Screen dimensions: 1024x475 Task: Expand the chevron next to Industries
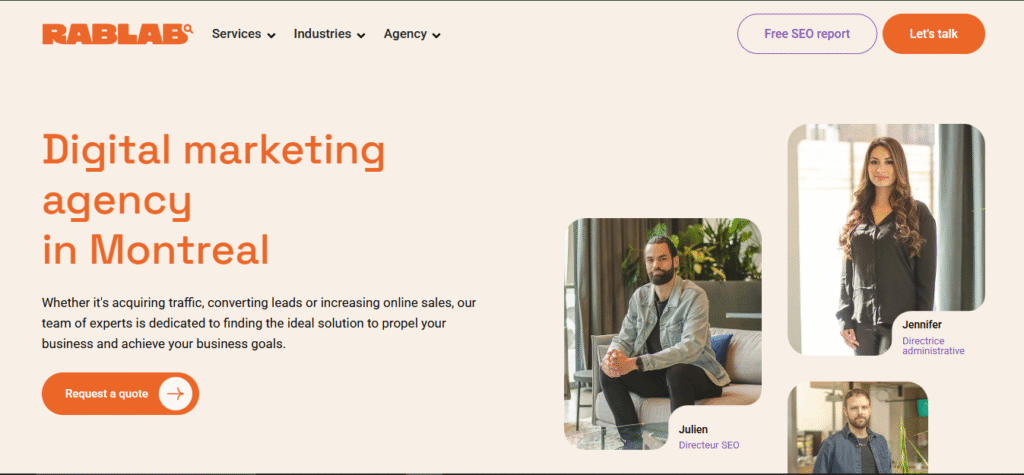(x=361, y=35)
